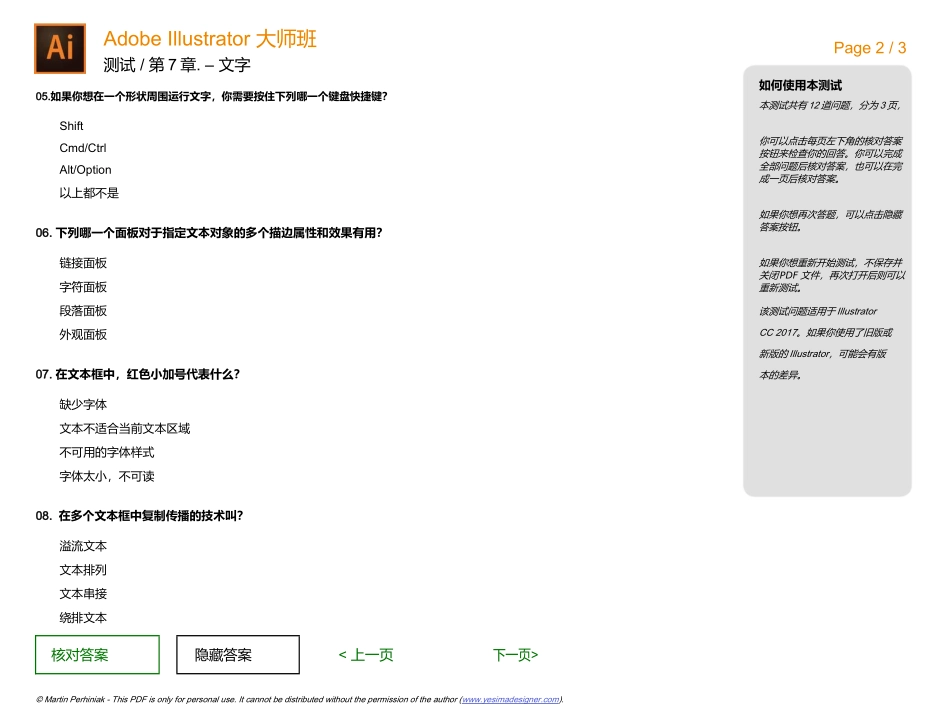Select answer Shift for question 05
950x713 pixels.
point(70,125)
